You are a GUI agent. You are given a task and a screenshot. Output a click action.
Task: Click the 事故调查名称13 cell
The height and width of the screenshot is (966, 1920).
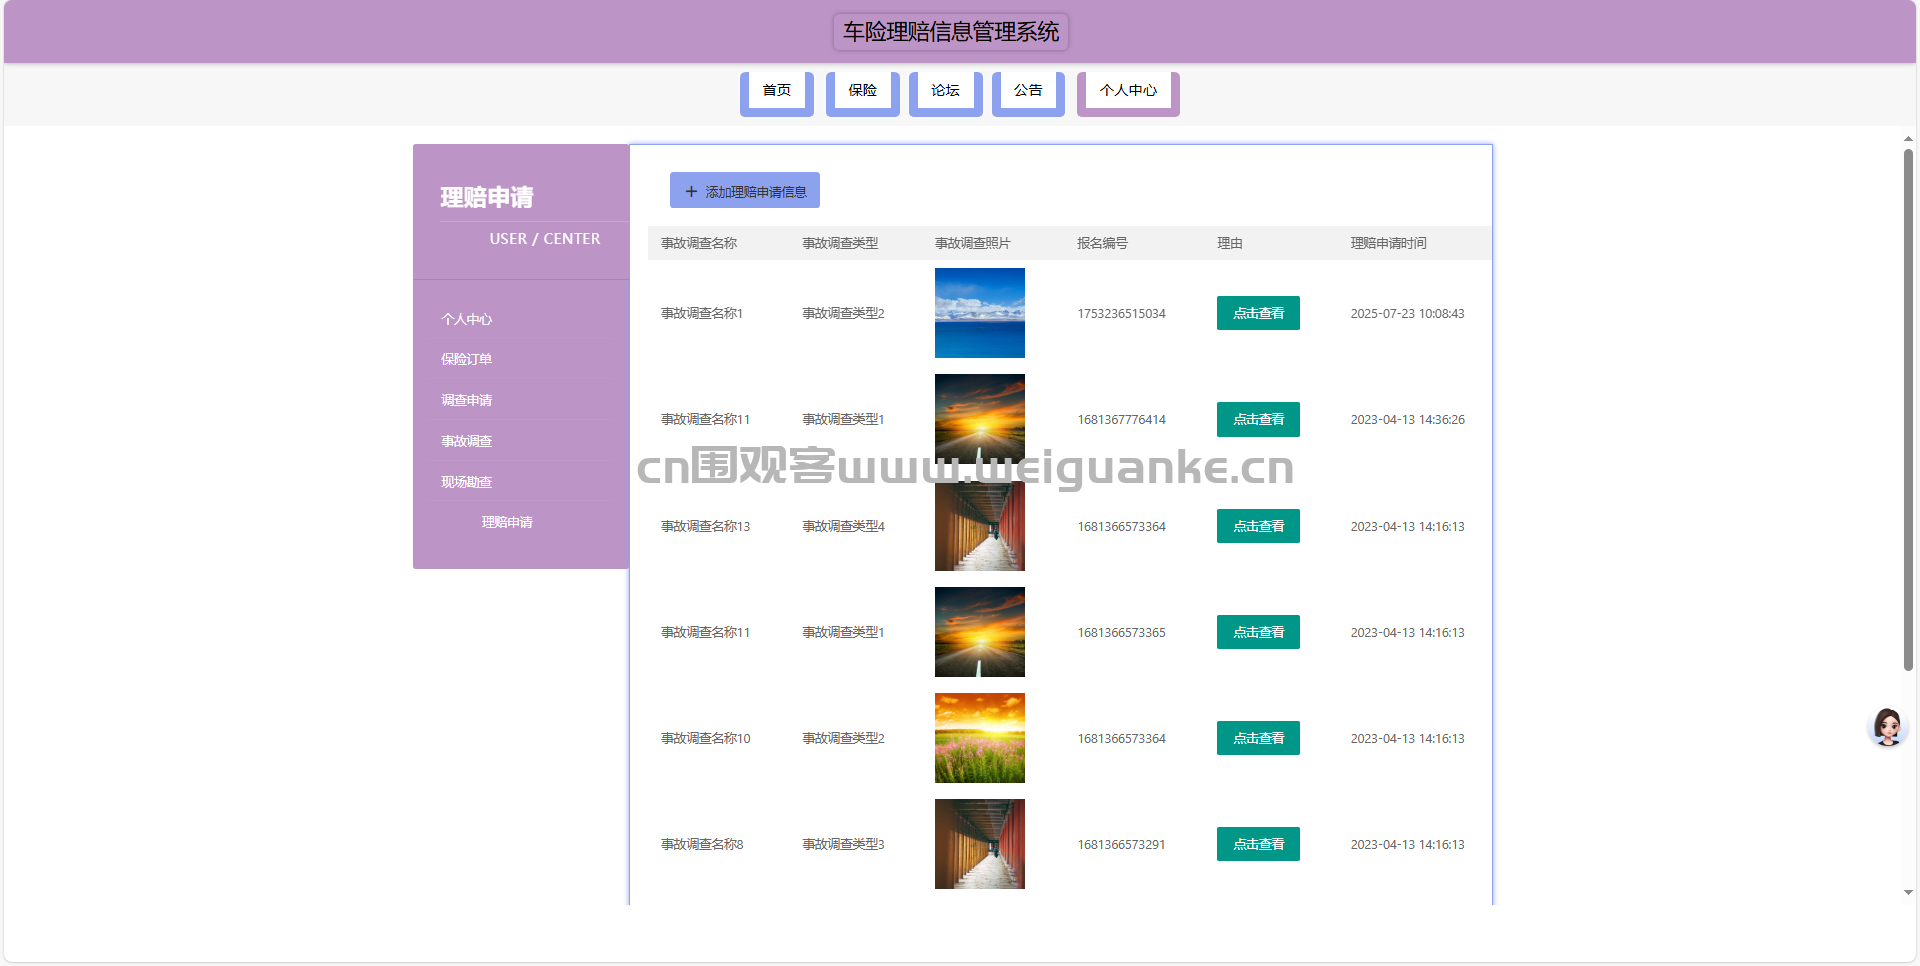[705, 526]
